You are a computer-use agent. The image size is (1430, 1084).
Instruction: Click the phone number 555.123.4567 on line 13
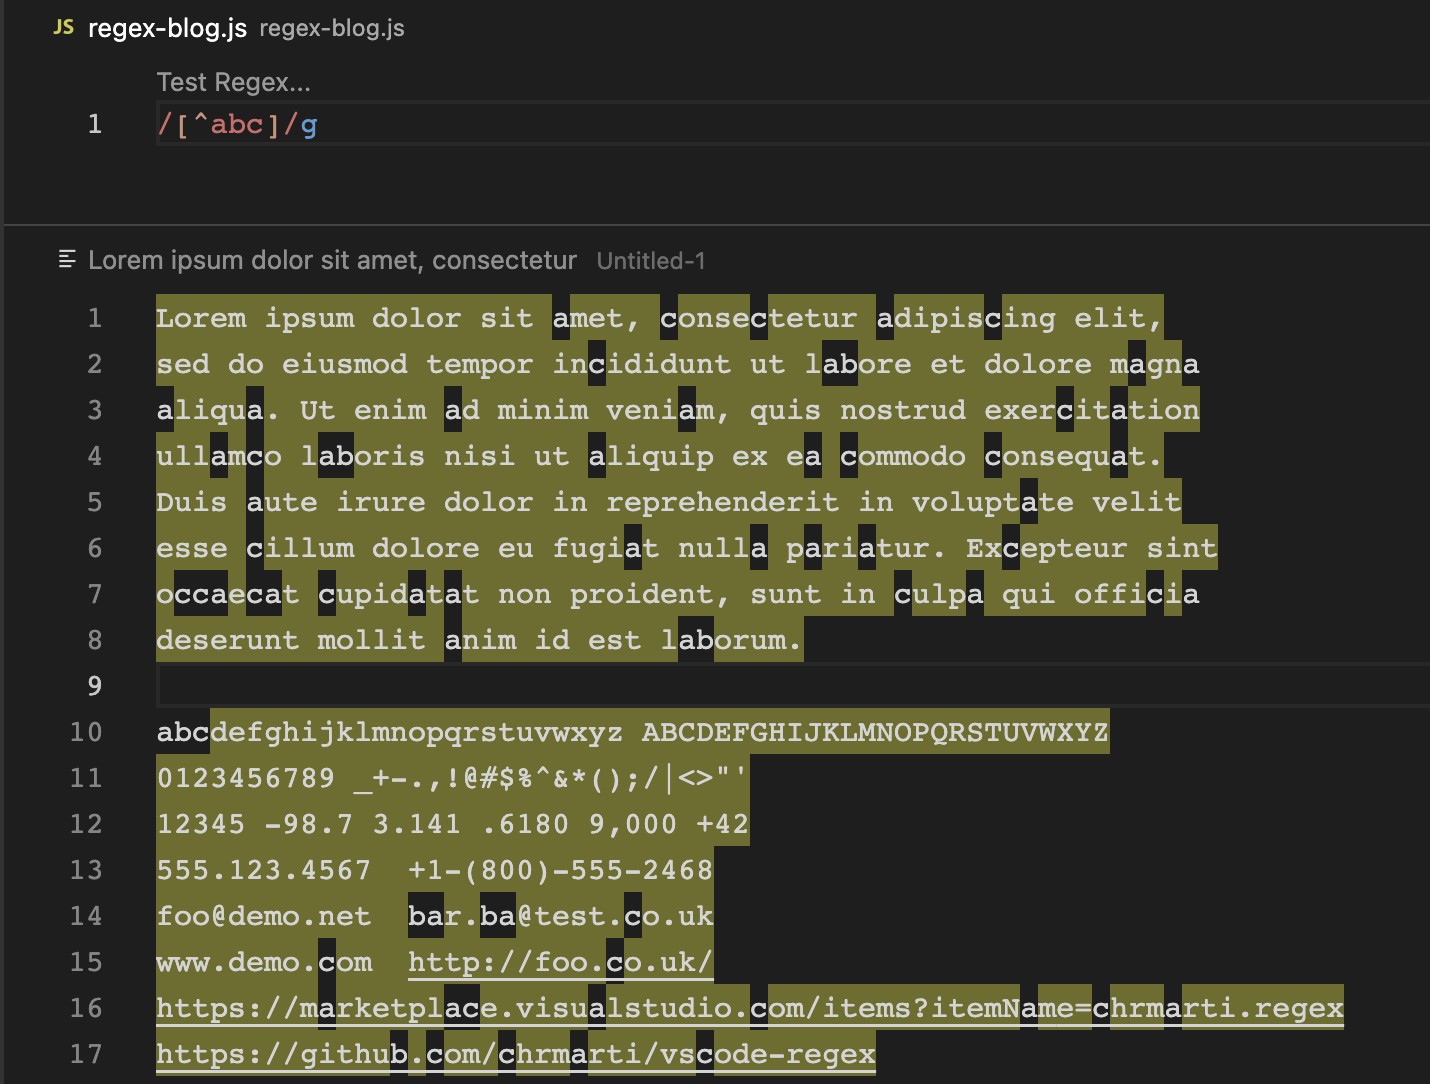pos(263,870)
